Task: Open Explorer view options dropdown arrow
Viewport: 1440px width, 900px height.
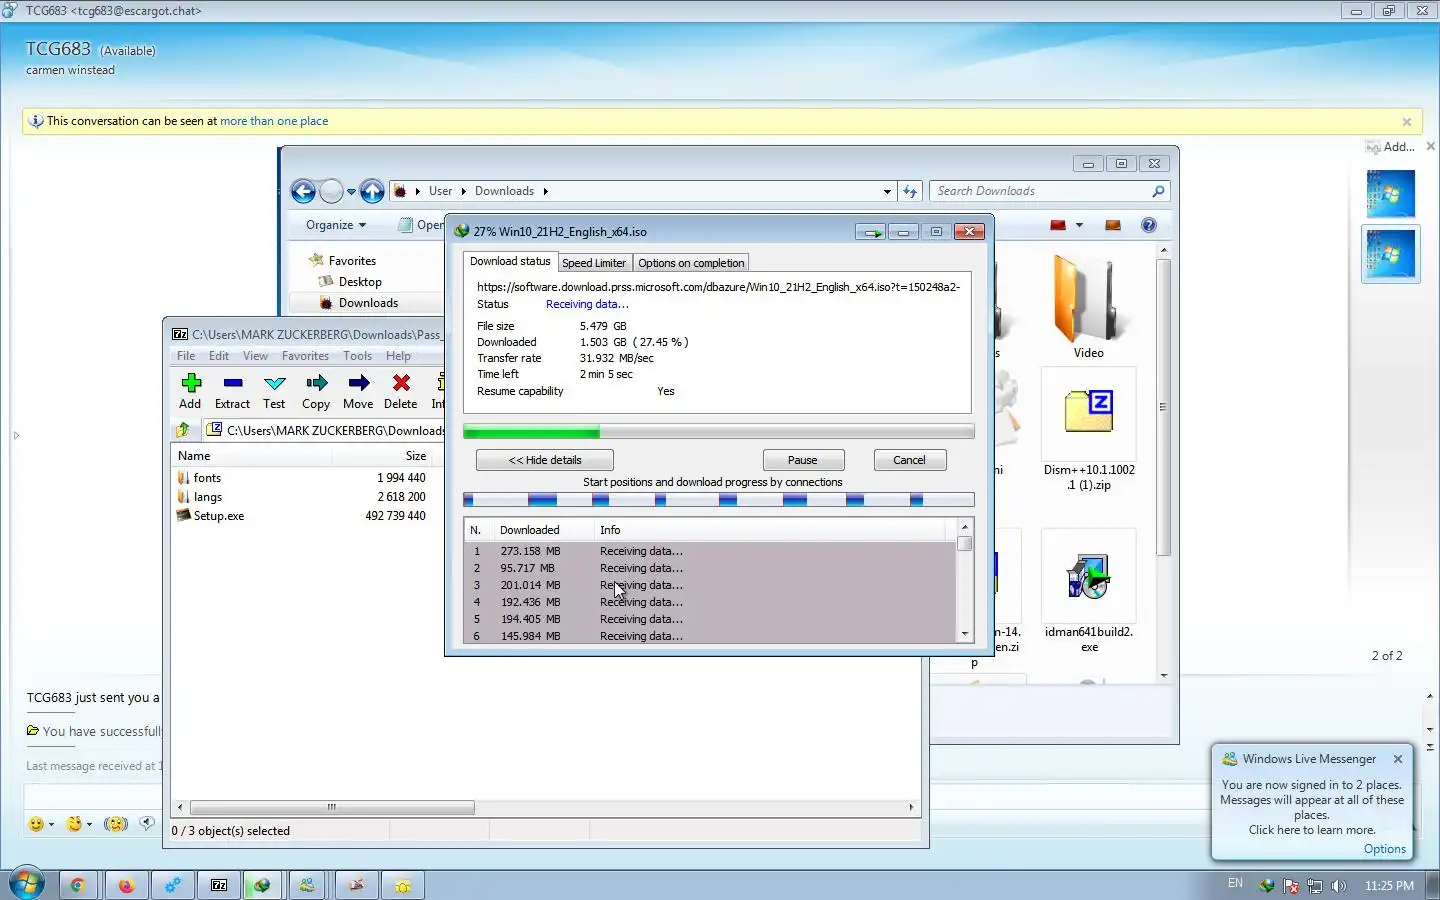Action: (1079, 225)
